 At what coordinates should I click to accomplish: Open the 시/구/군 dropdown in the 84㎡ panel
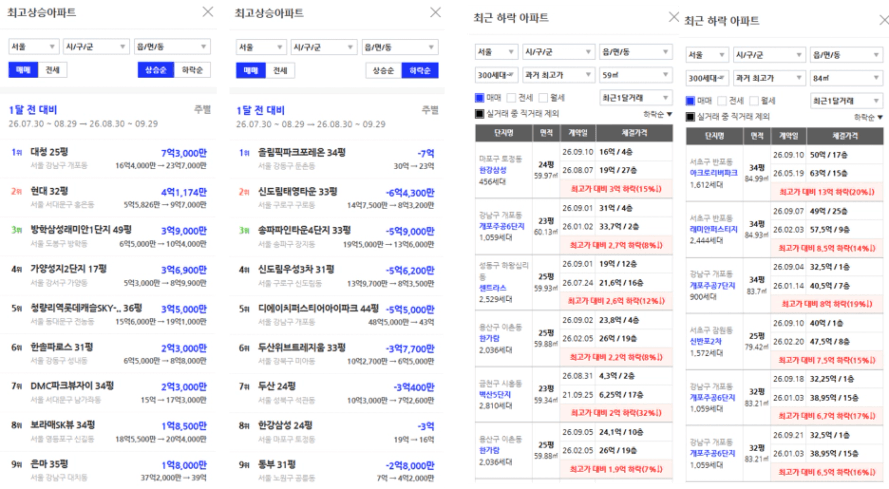(768, 55)
